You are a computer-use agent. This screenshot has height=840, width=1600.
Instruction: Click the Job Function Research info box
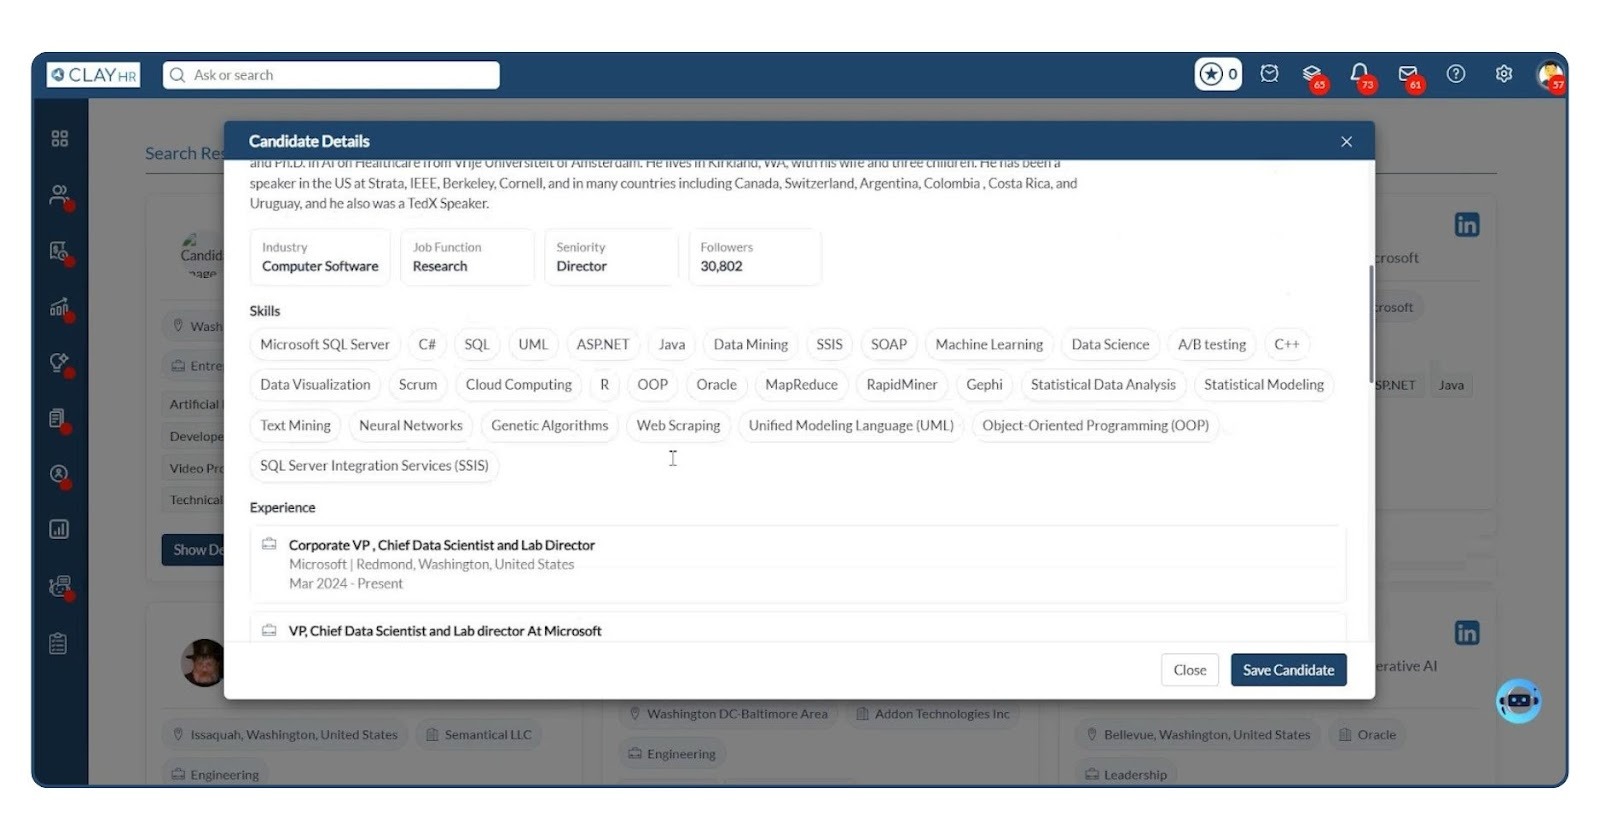467,257
